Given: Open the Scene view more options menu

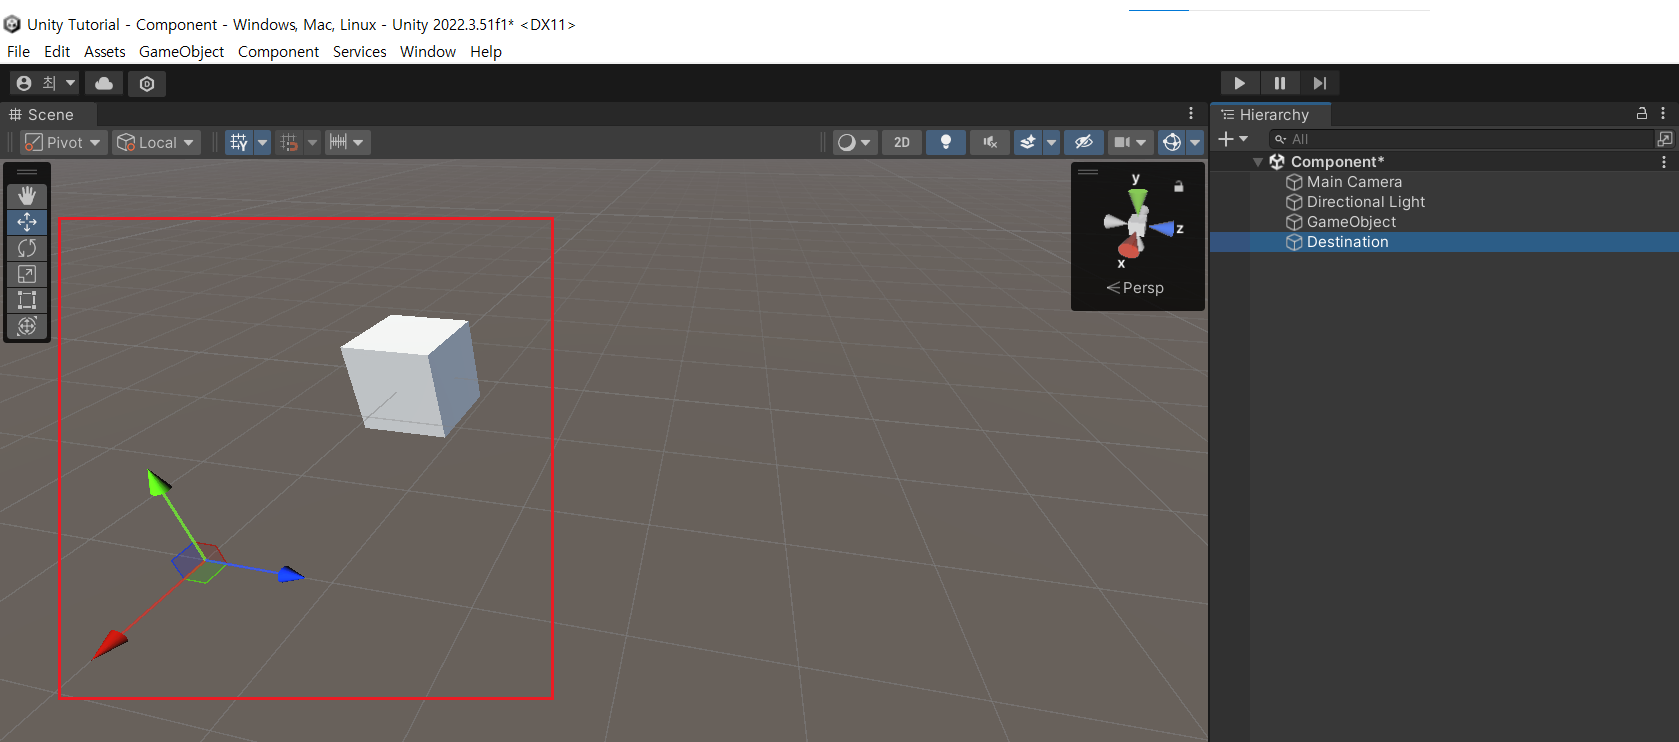Looking at the screenshot, I should (x=1191, y=114).
